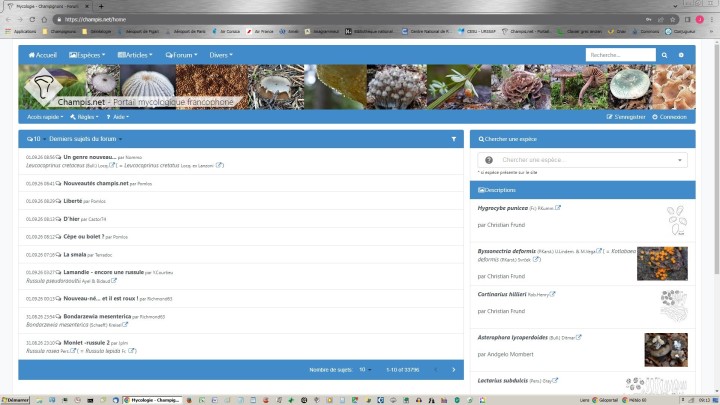Screen dimensions: 720x405
Task: Bookmark this page with star icon
Action: [x=673, y=19]
